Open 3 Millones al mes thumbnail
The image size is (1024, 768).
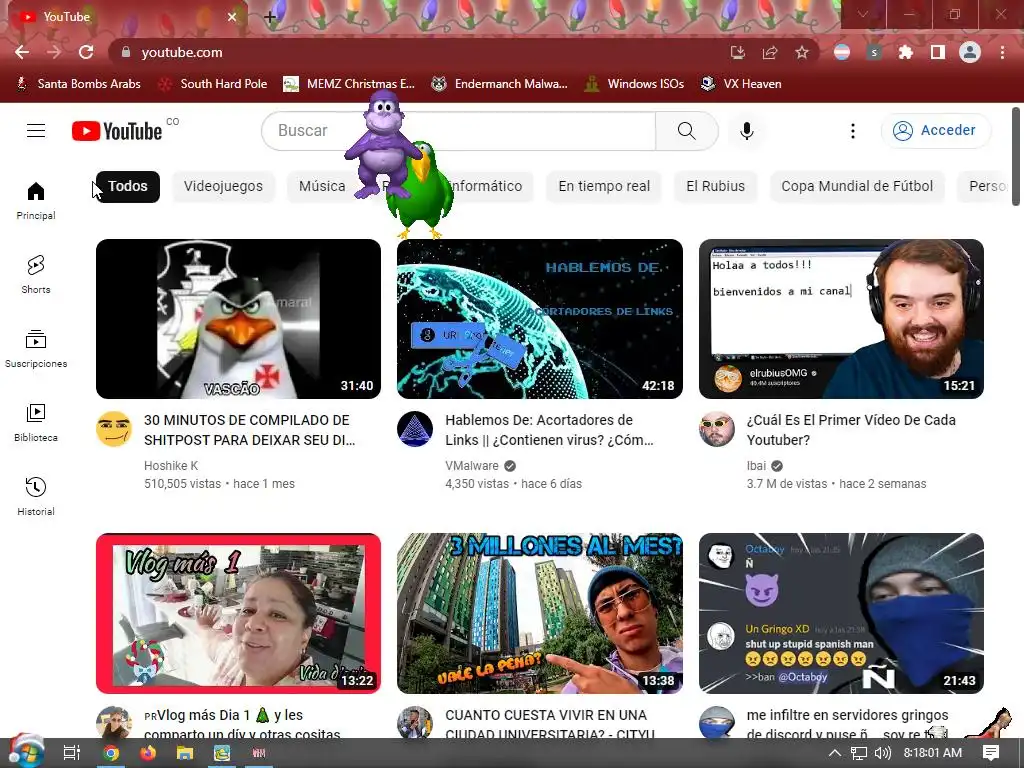point(539,613)
